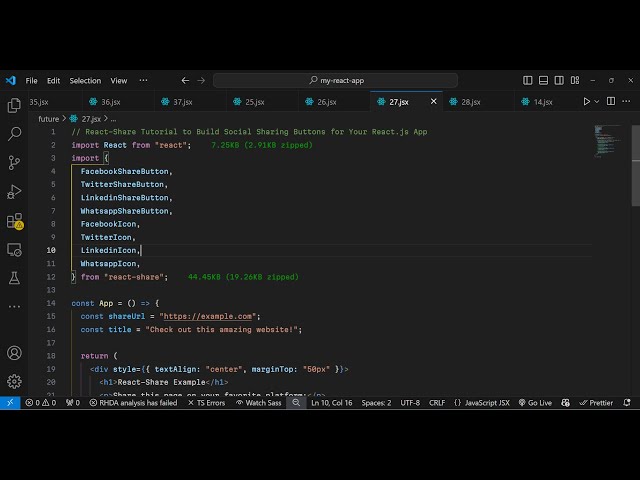Click the my-react-app command search box
This screenshot has height=480, width=640.
point(335,80)
